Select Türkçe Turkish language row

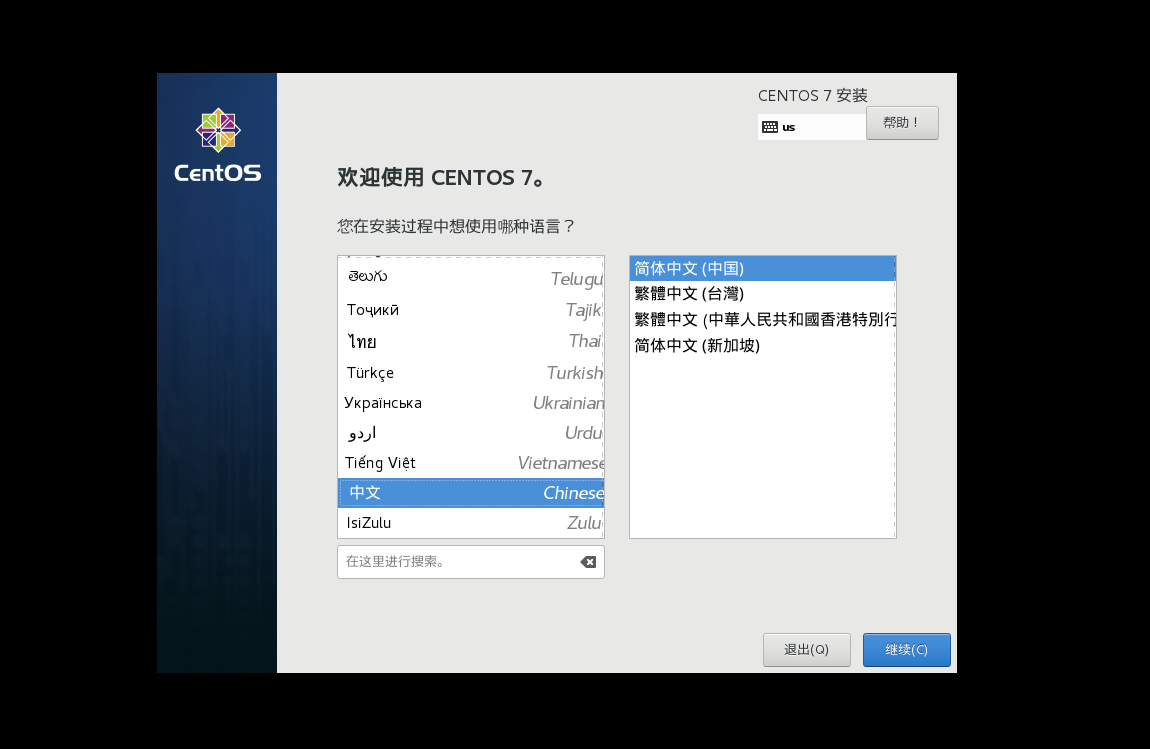click(x=471, y=373)
